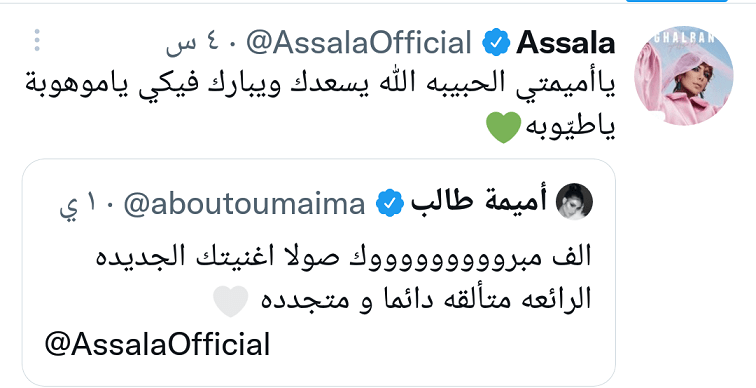The height and width of the screenshot is (388, 756).
Task: Open the @AssalaOfficial mention in quoted tweet
Action: pos(157,345)
